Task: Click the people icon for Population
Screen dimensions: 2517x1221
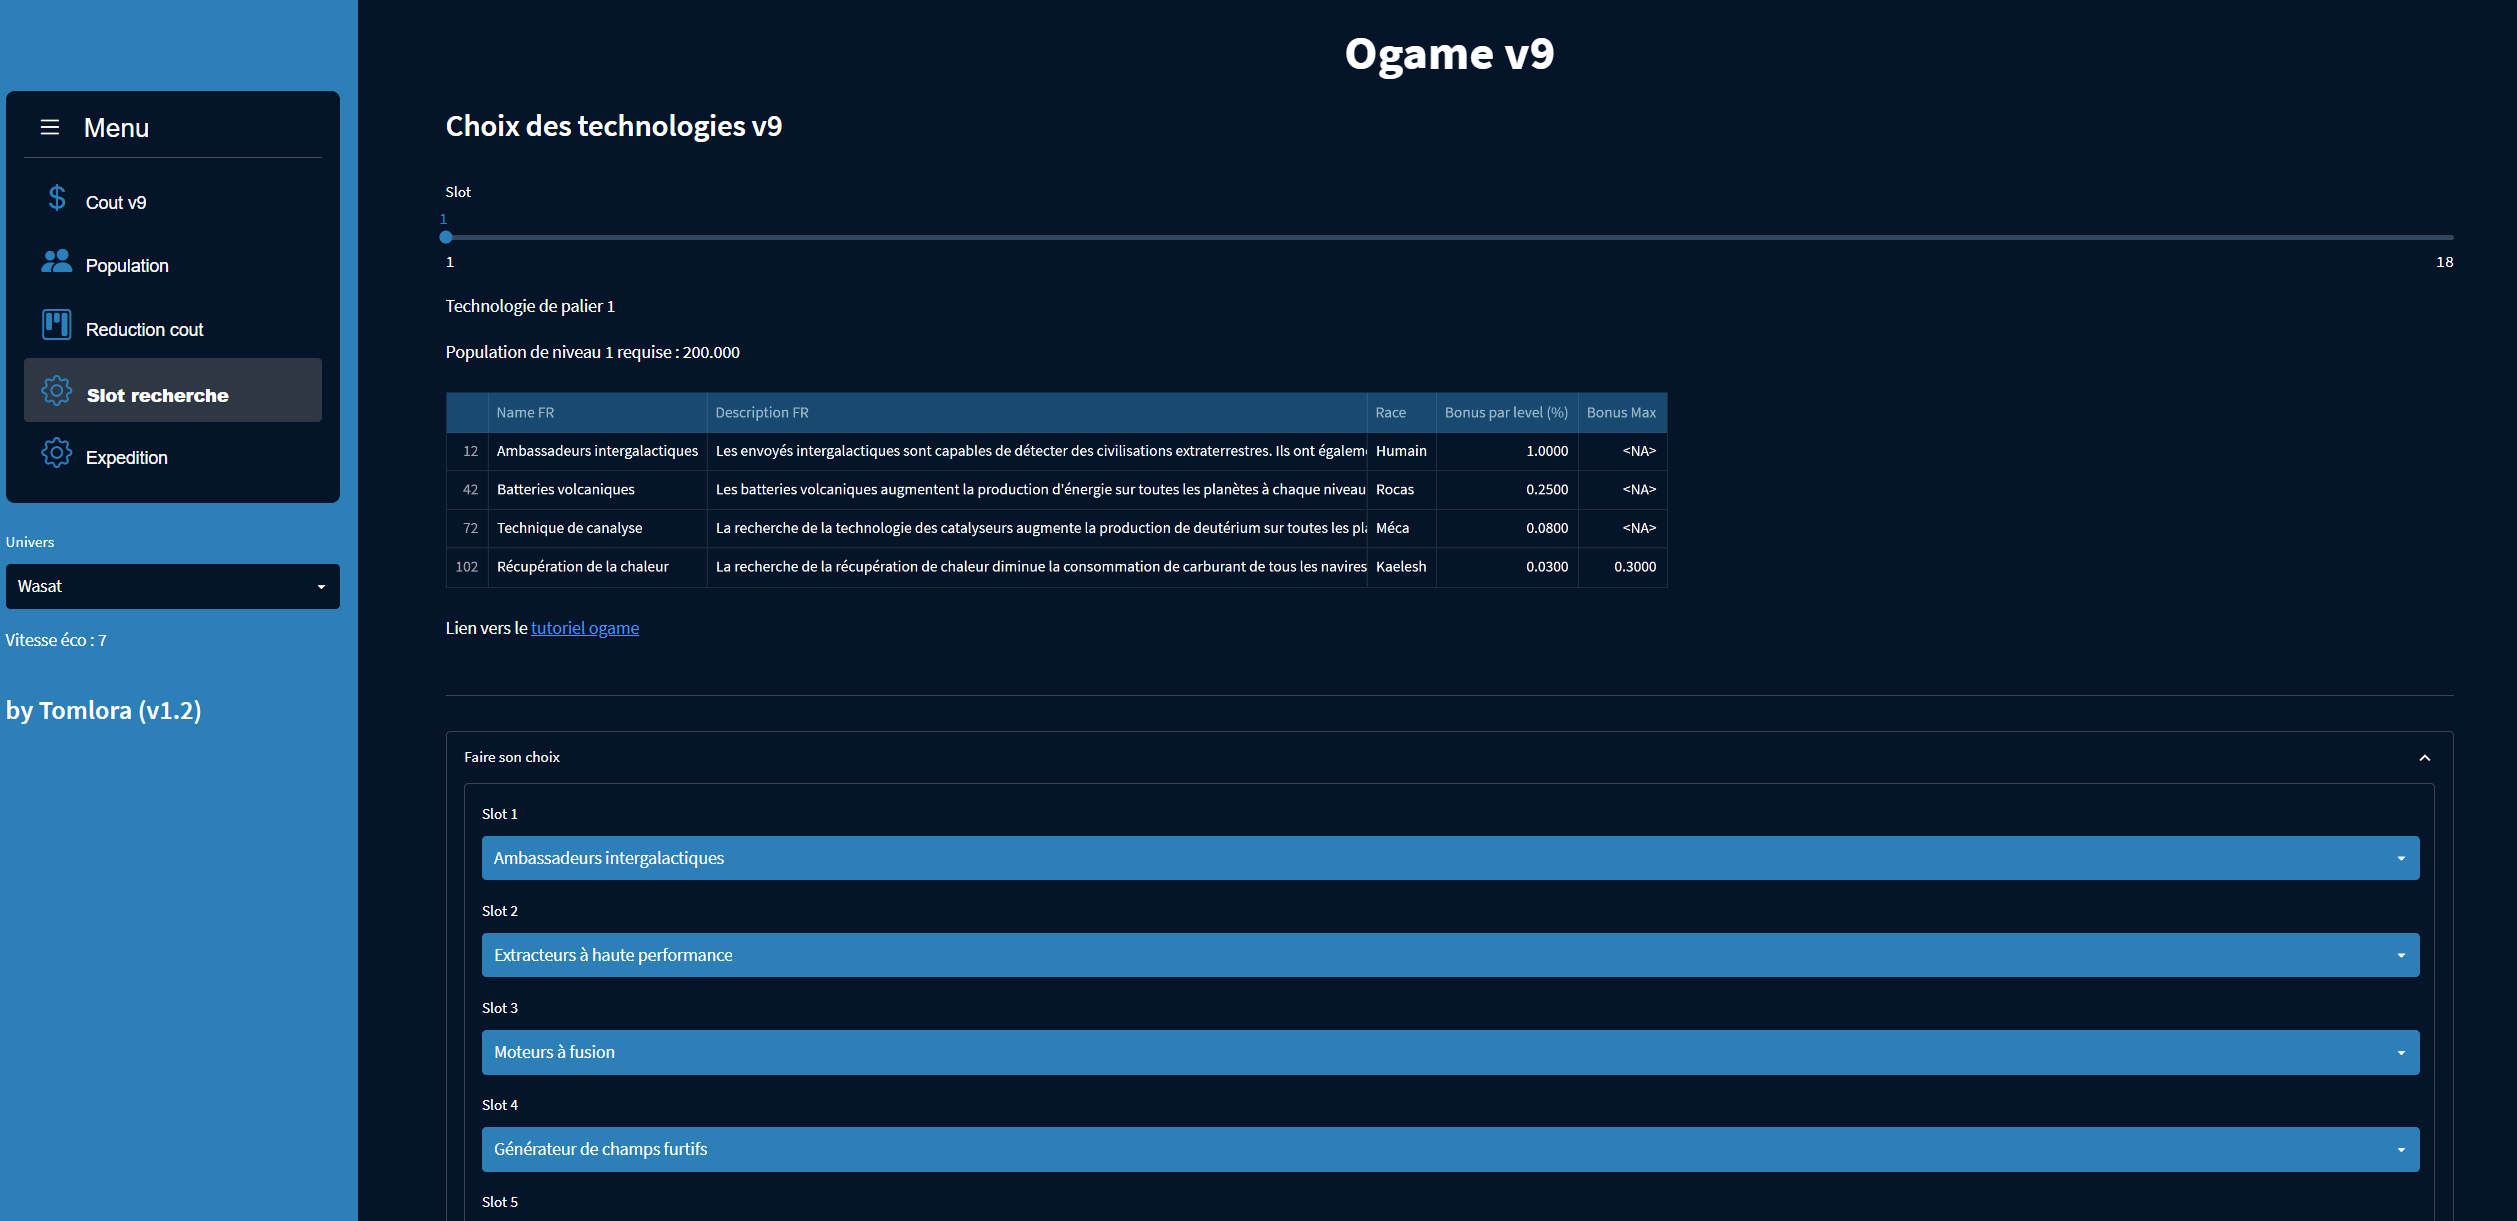Action: [x=56, y=261]
